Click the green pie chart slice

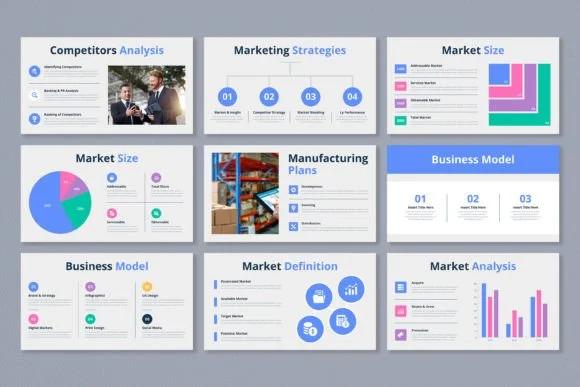(x=78, y=211)
